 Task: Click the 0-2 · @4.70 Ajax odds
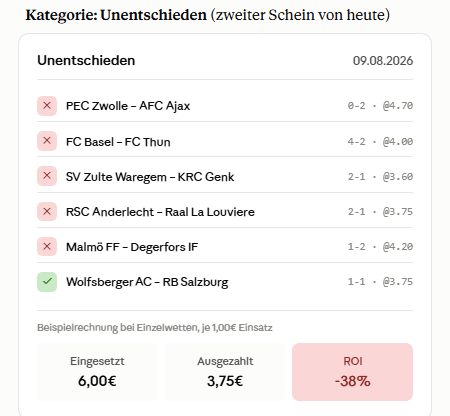[x=380, y=106]
